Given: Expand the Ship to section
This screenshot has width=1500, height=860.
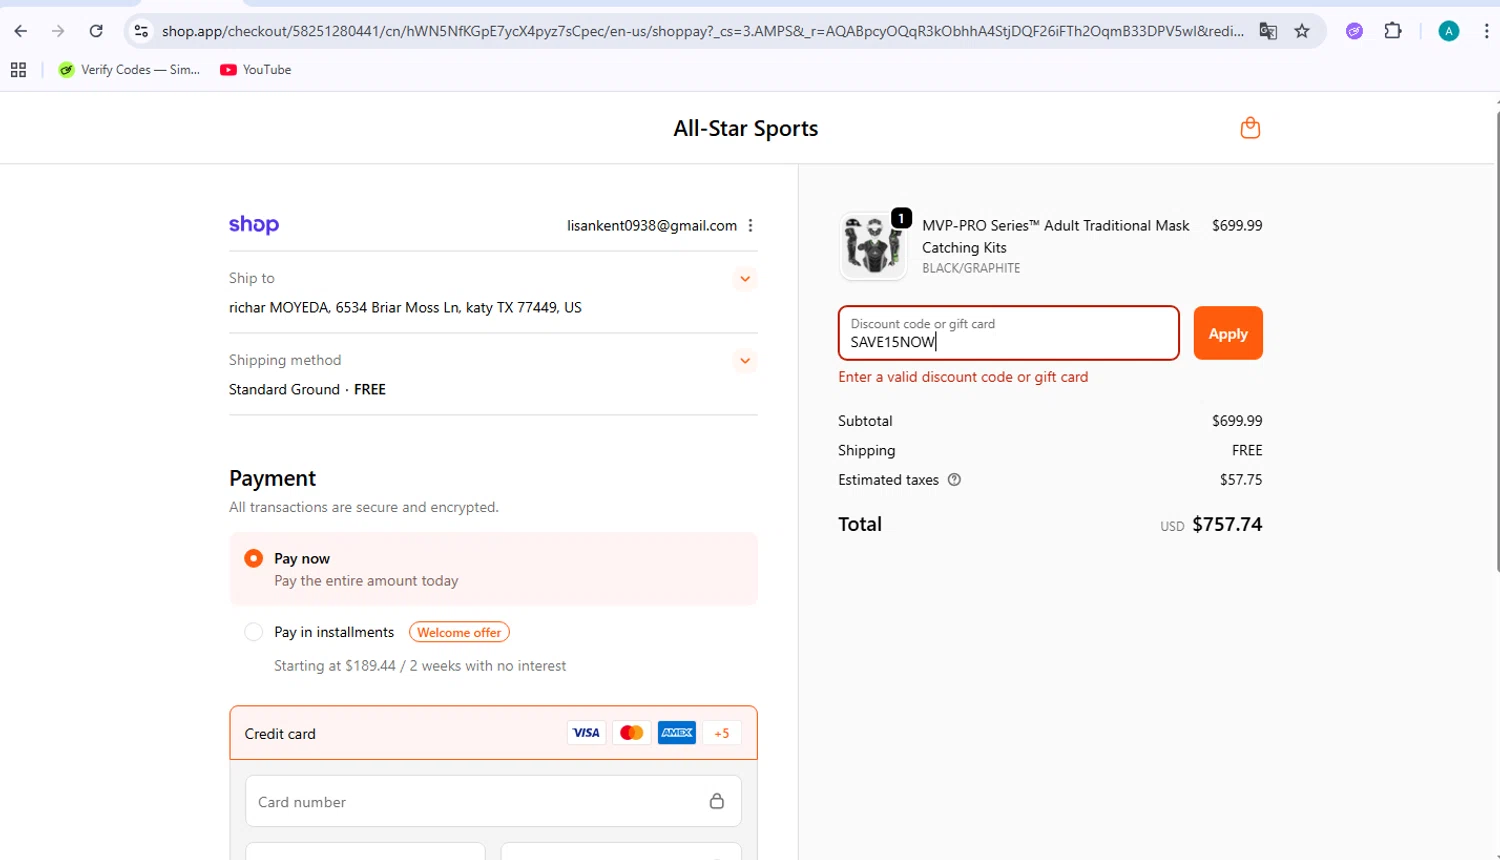Looking at the screenshot, I should 745,279.
